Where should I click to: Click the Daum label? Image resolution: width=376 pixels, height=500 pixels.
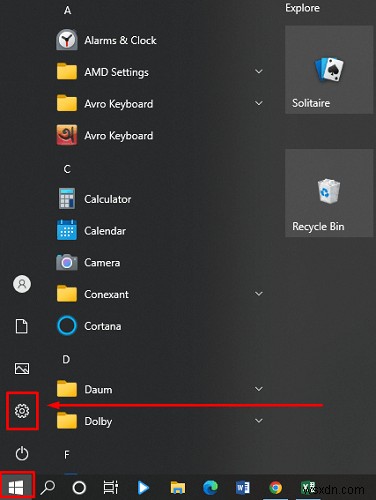click(98, 389)
